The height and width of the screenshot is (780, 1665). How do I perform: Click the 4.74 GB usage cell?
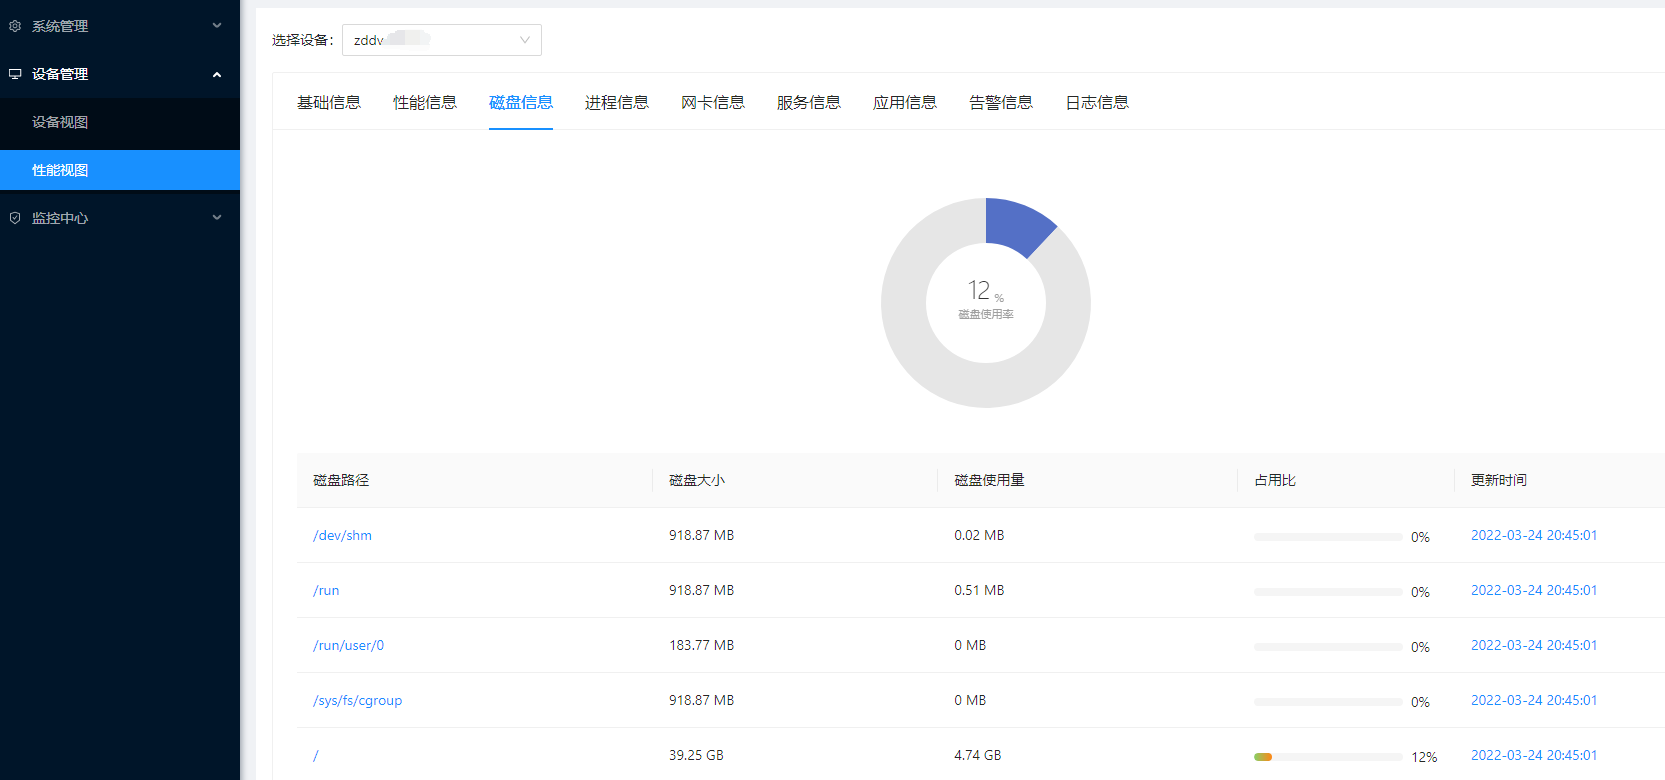(977, 755)
